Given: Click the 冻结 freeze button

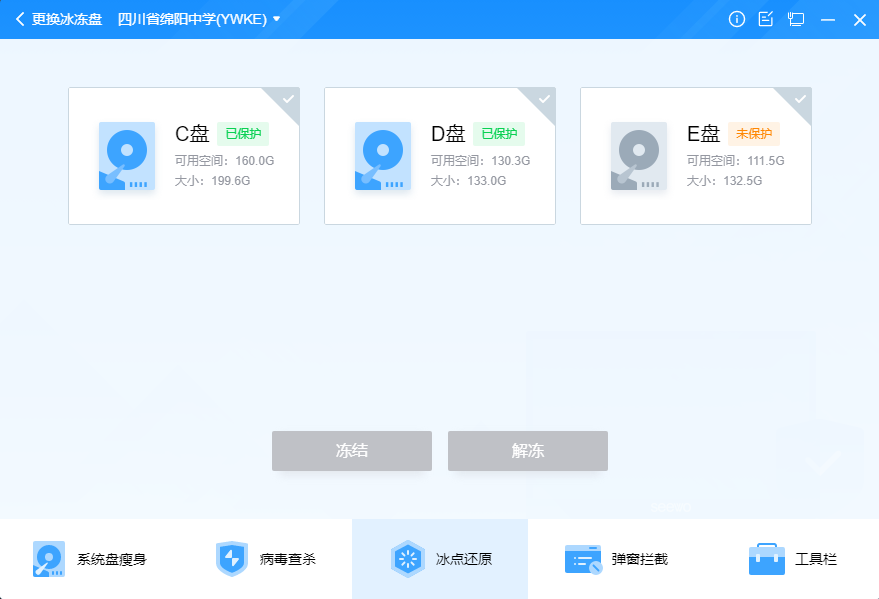Looking at the screenshot, I should [x=351, y=451].
